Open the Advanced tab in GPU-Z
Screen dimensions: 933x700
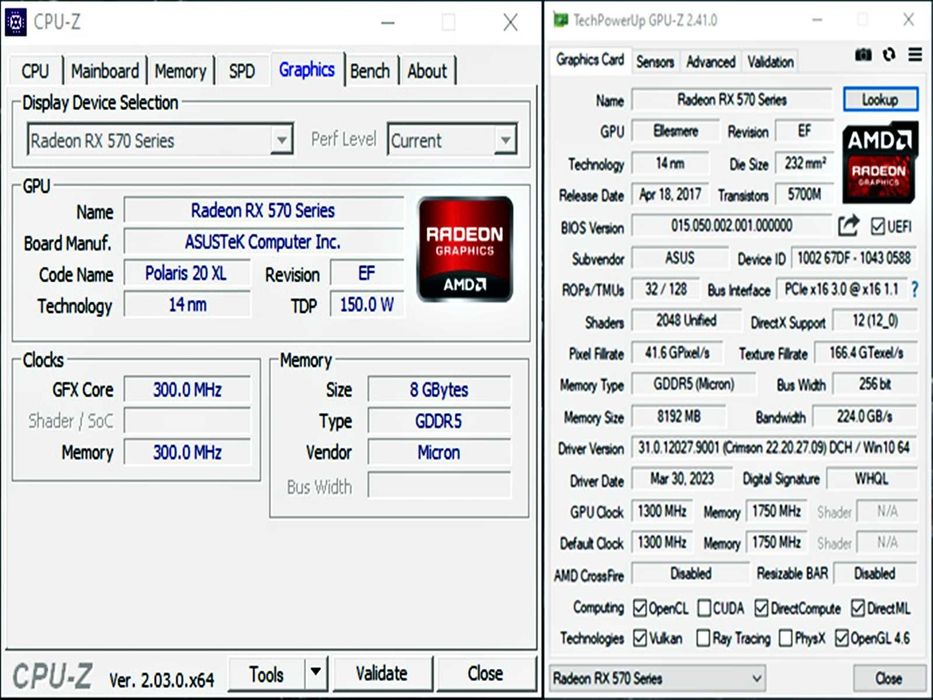[711, 61]
